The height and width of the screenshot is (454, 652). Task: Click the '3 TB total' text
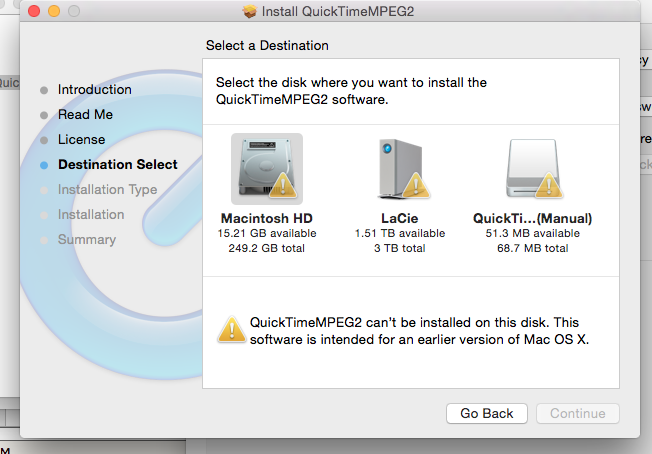point(400,248)
